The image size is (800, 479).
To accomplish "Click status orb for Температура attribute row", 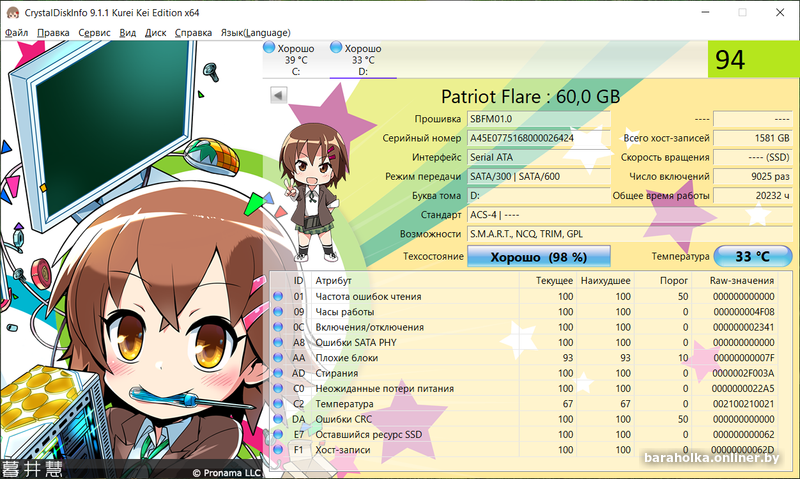I will (x=278, y=404).
